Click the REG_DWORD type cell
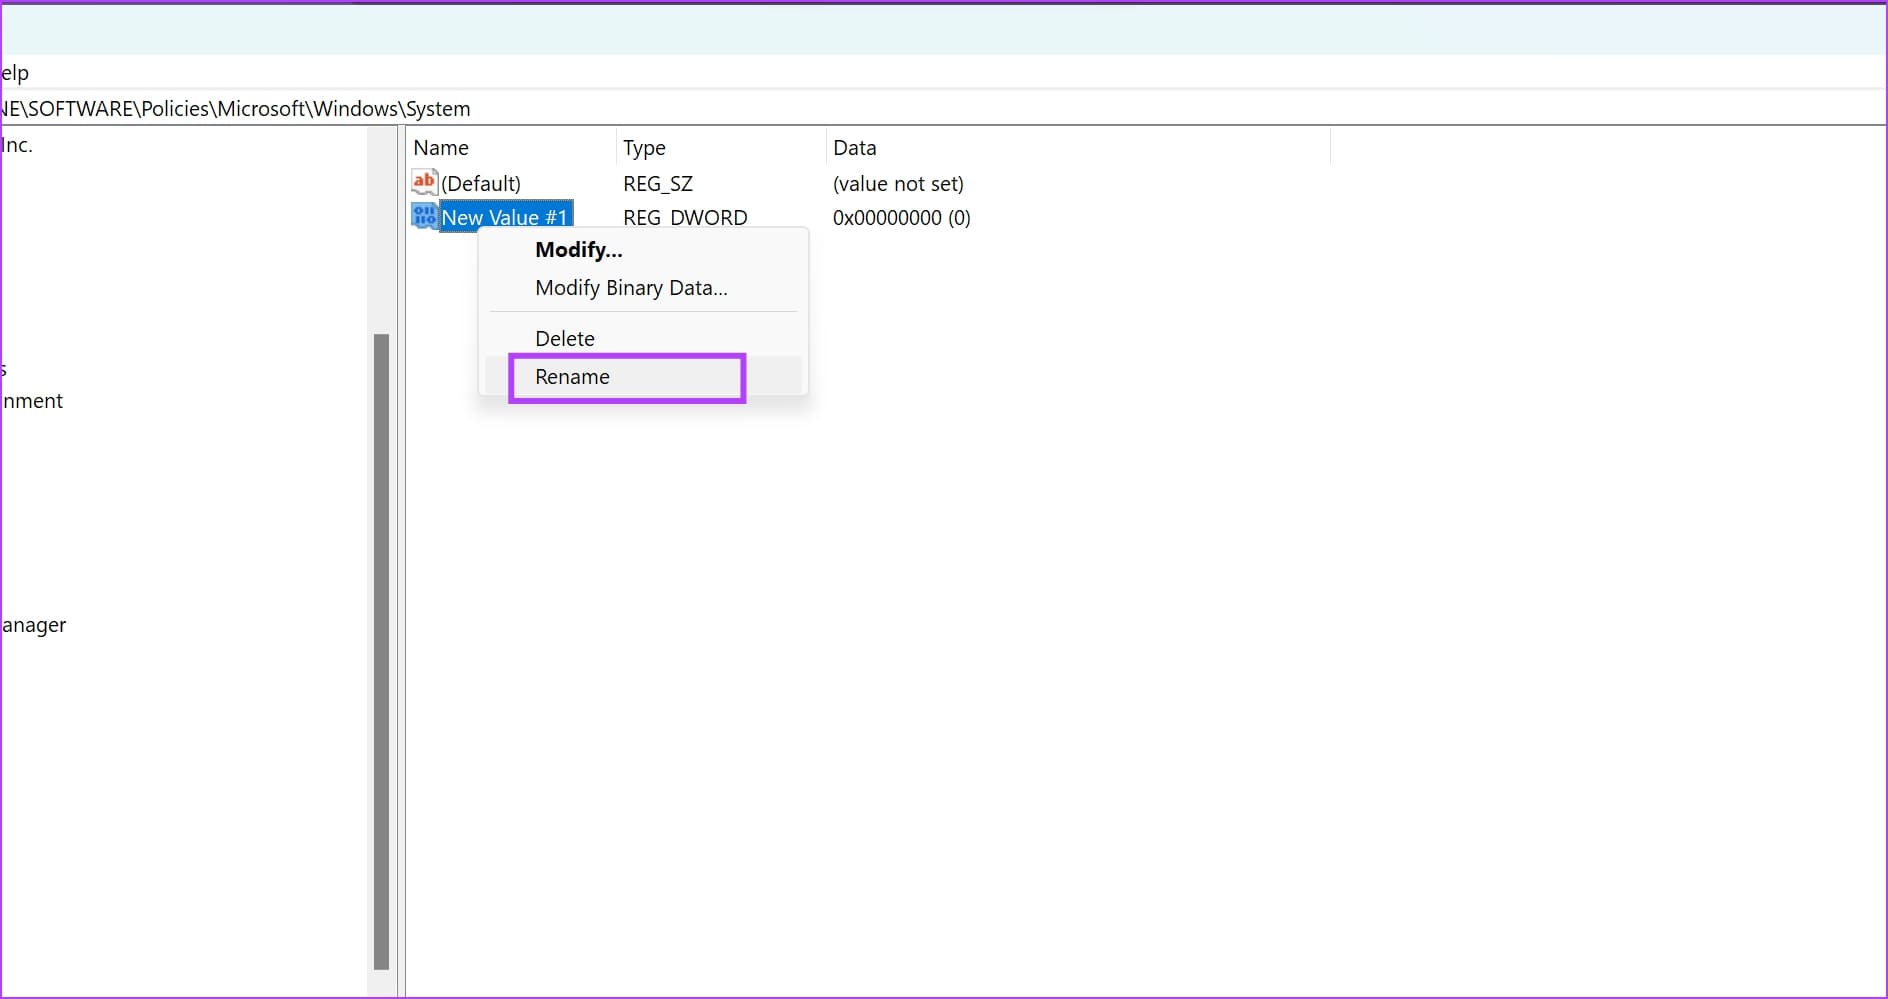The image size is (1888, 999). (685, 218)
